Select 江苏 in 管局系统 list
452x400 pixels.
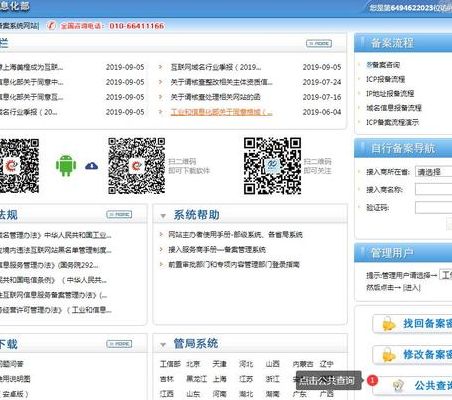coord(246,379)
